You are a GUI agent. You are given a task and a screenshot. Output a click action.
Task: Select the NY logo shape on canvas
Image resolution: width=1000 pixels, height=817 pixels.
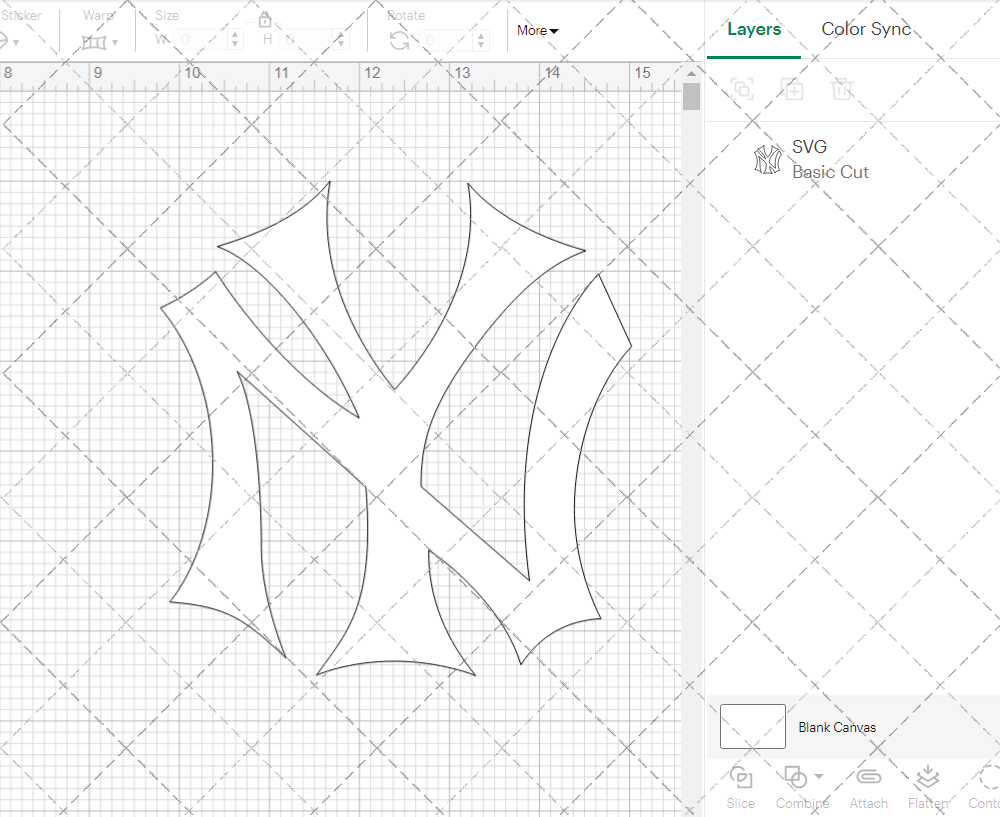coord(395,429)
